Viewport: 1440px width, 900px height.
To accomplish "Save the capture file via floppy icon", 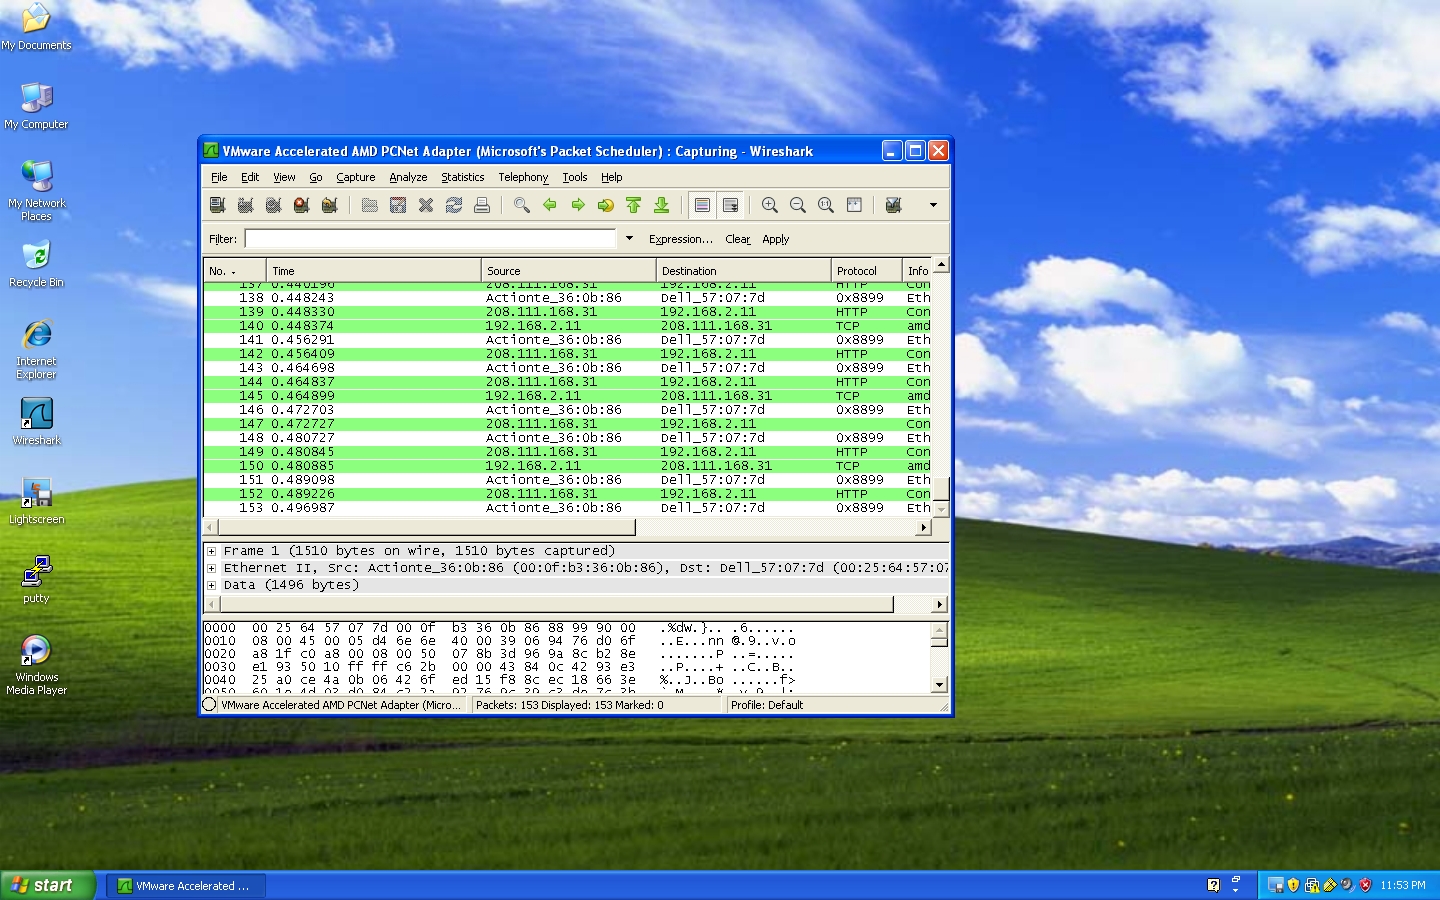I will click(397, 205).
